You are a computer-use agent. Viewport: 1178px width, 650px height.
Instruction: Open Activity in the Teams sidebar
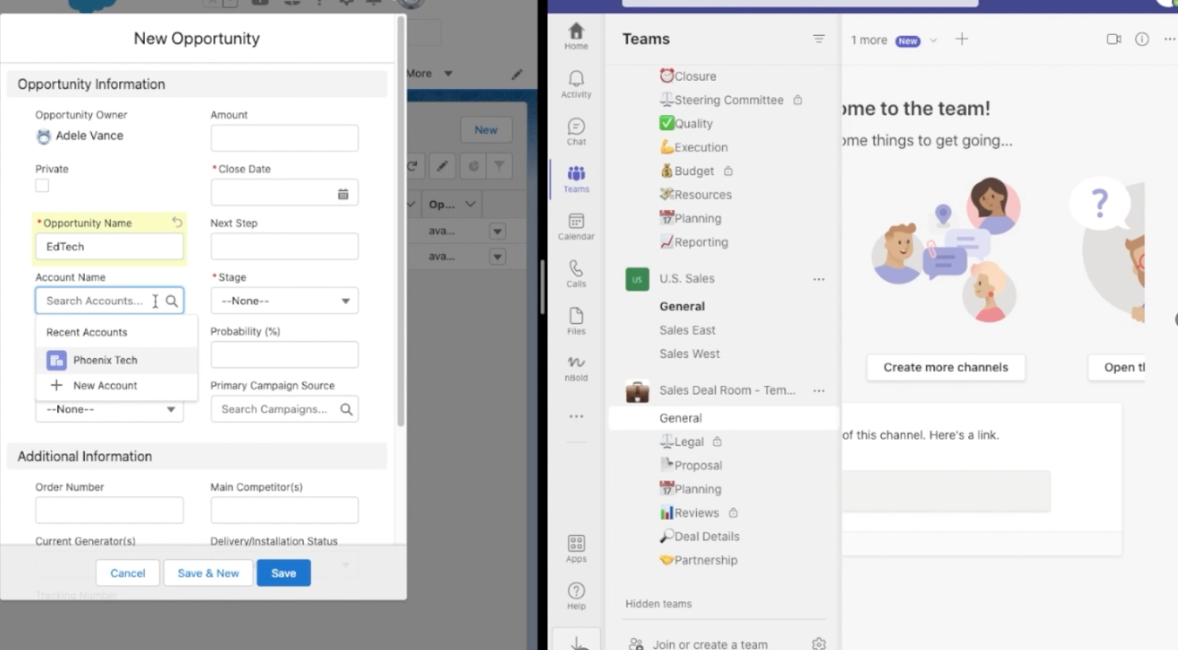tap(576, 83)
